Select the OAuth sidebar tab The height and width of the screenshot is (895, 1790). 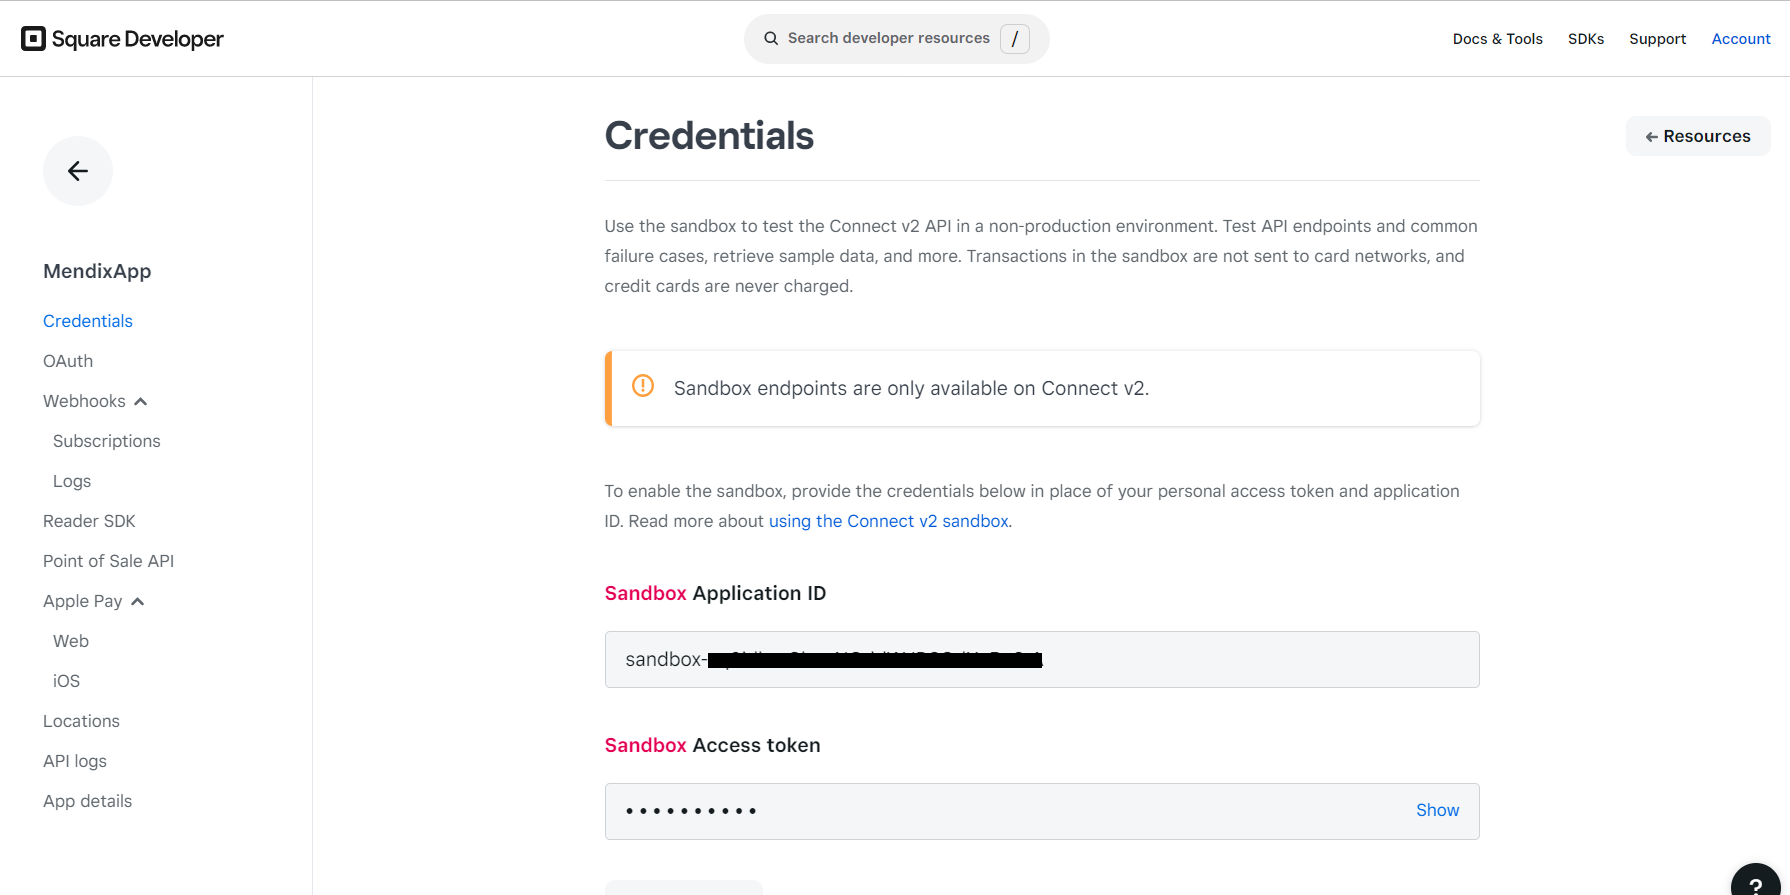click(x=68, y=360)
